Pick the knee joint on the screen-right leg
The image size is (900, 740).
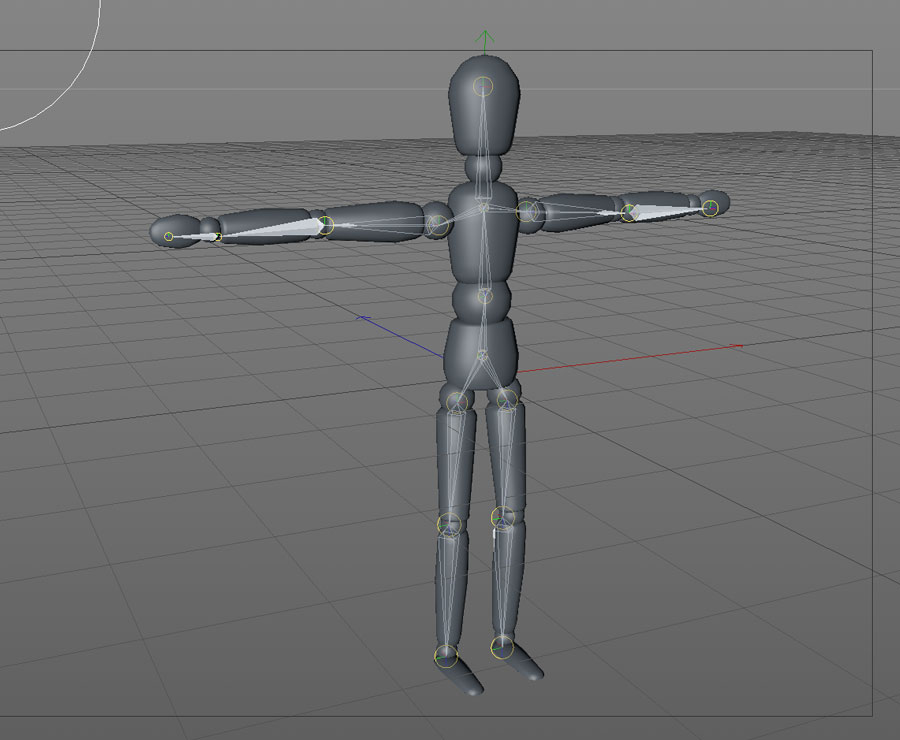point(502,517)
